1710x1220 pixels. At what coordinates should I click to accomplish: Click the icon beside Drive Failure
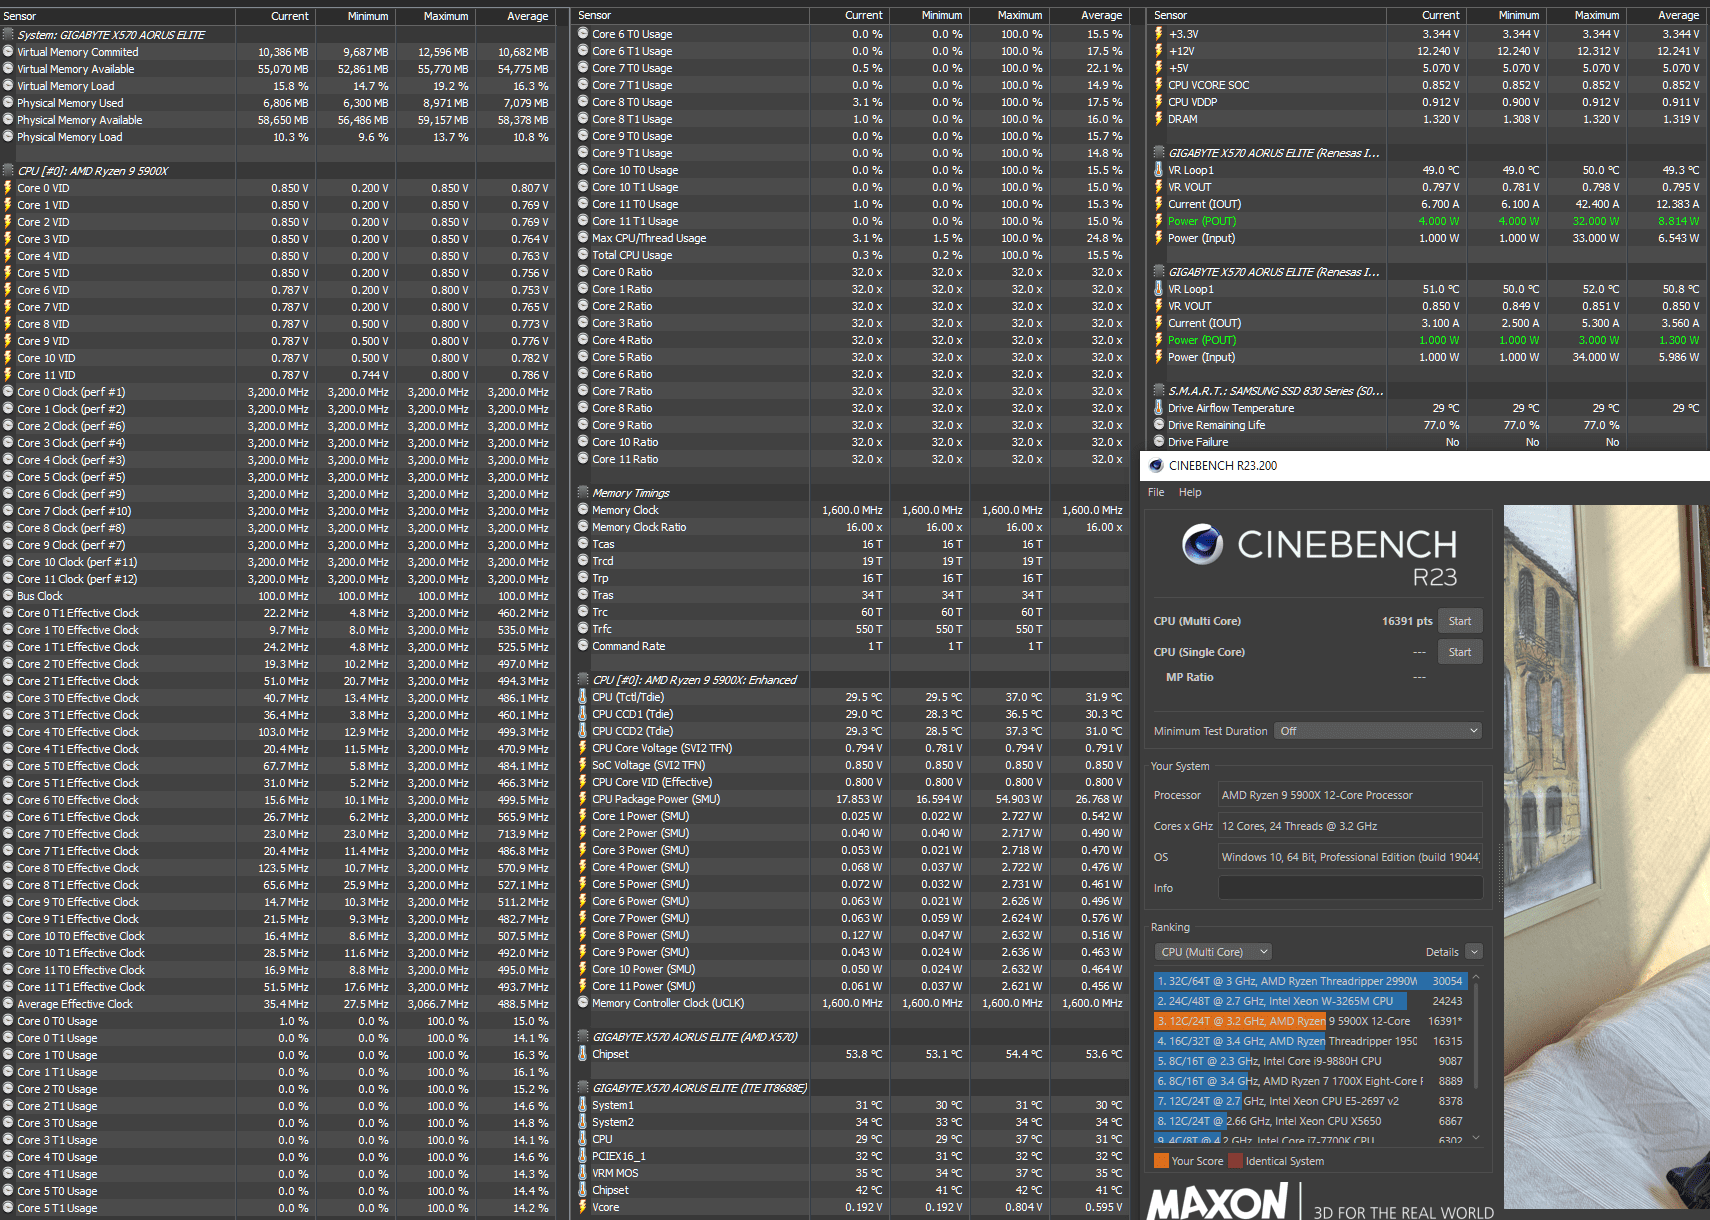tap(1159, 442)
